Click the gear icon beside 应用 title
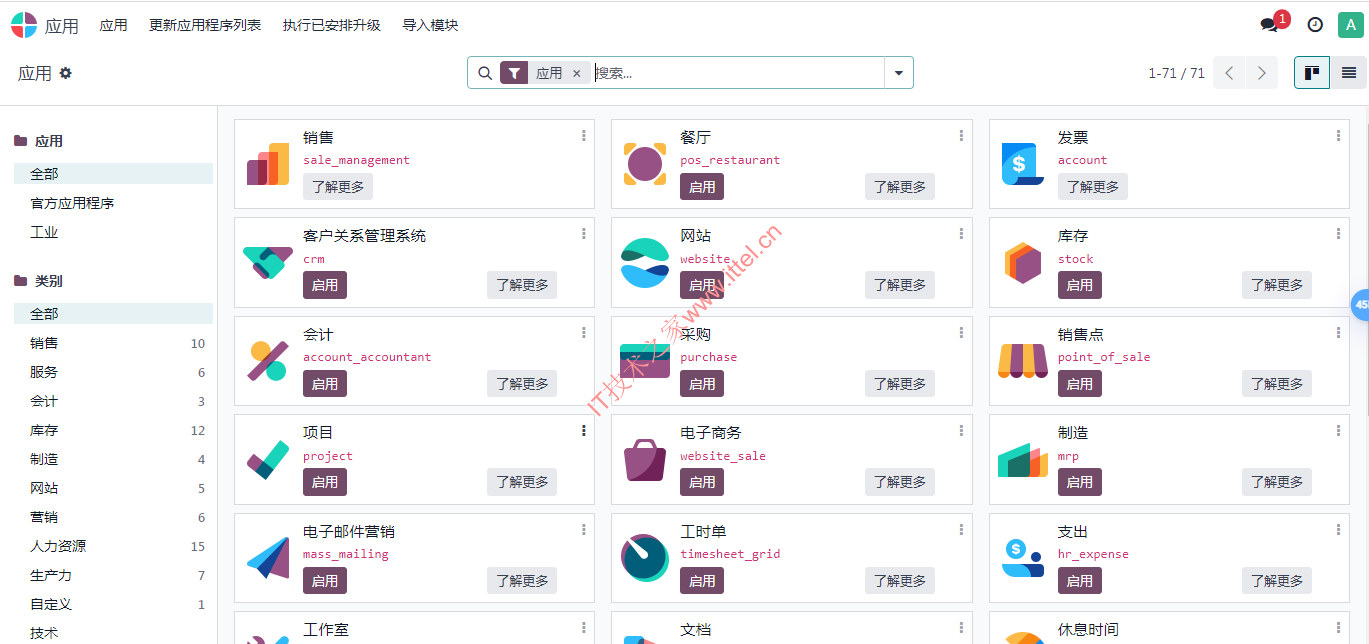Viewport: 1369px width, 644px height. click(66, 73)
